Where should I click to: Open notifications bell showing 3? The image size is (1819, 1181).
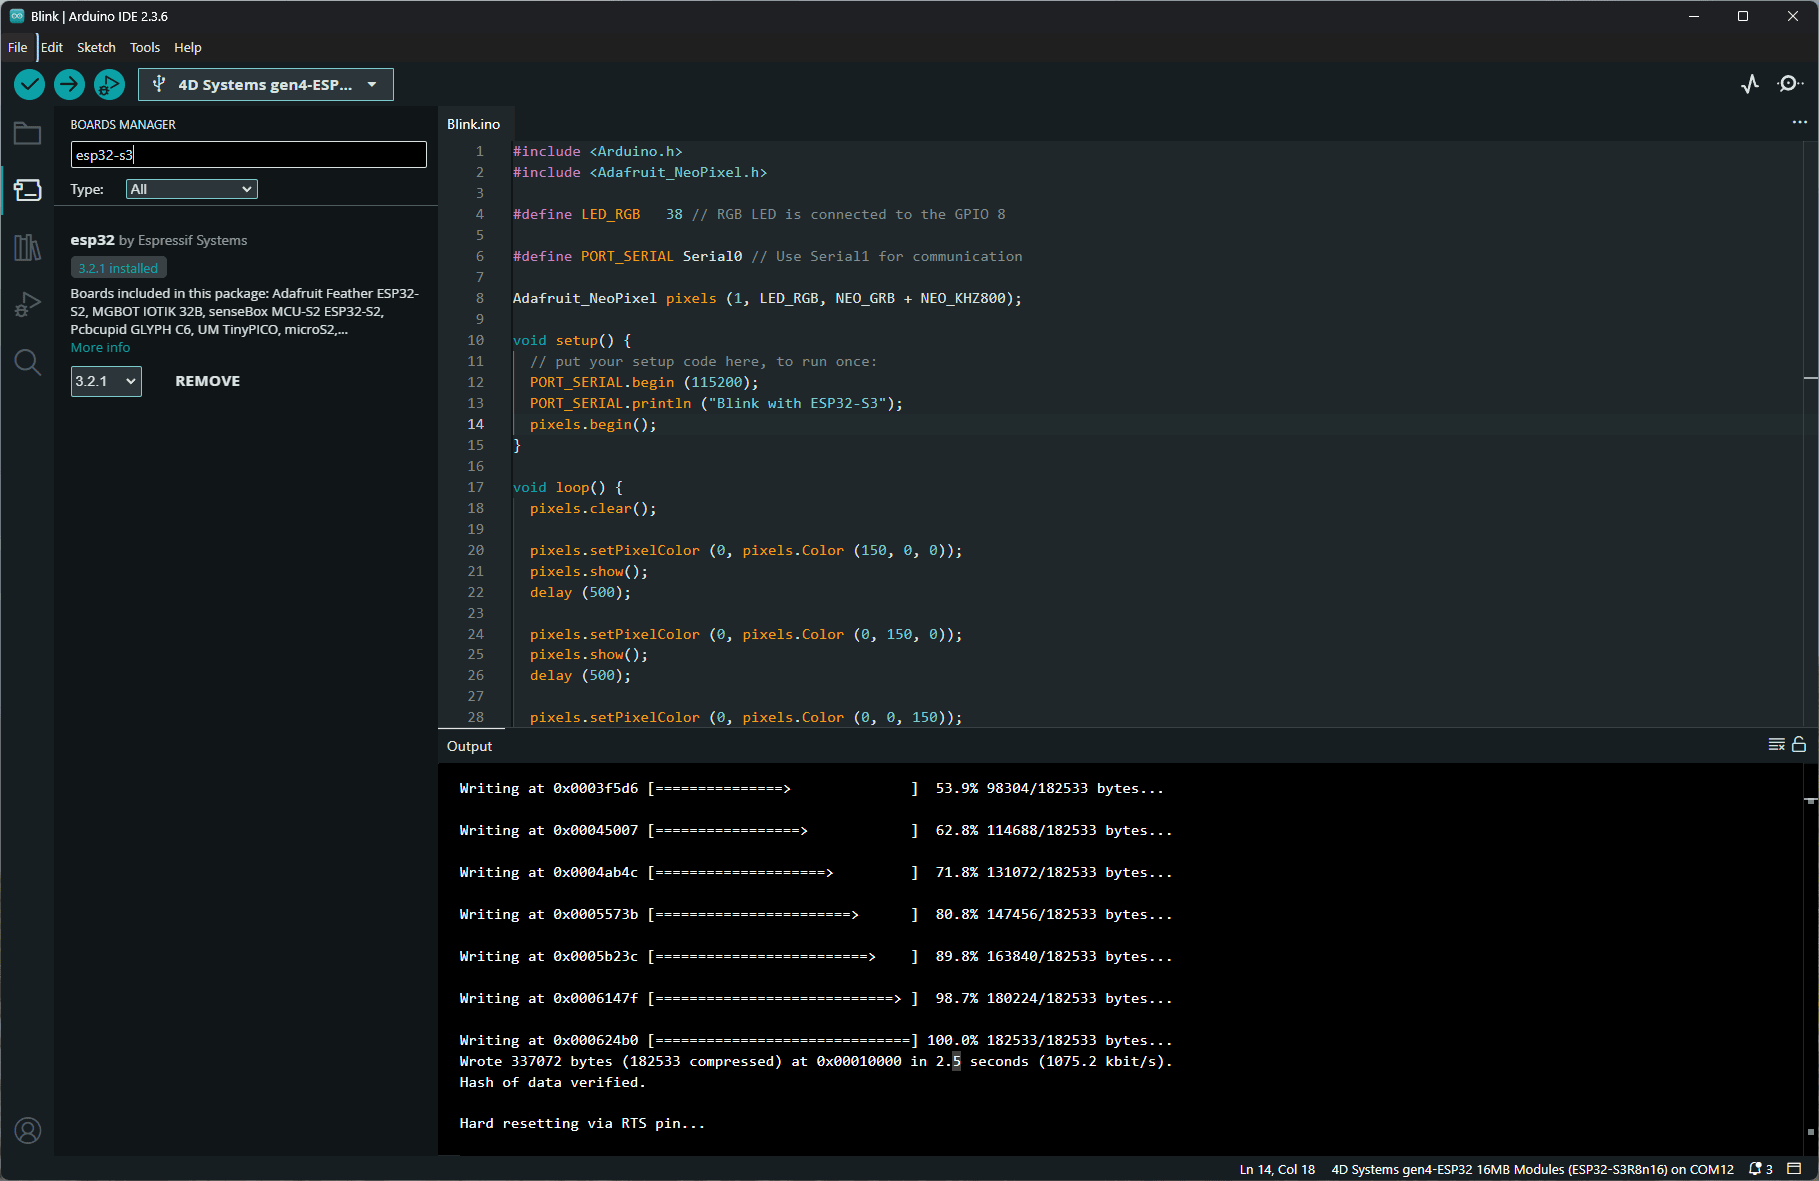click(x=1760, y=1169)
